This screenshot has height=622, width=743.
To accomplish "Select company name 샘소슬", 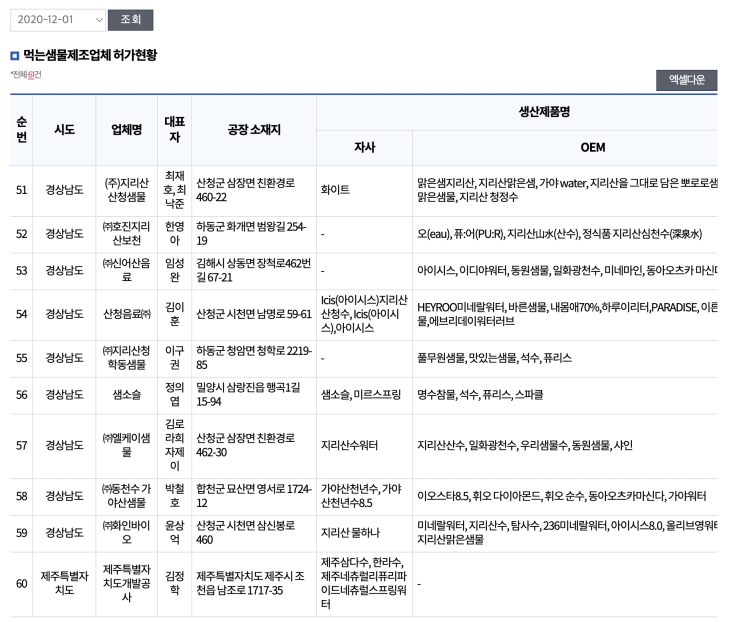I will 127,395.
